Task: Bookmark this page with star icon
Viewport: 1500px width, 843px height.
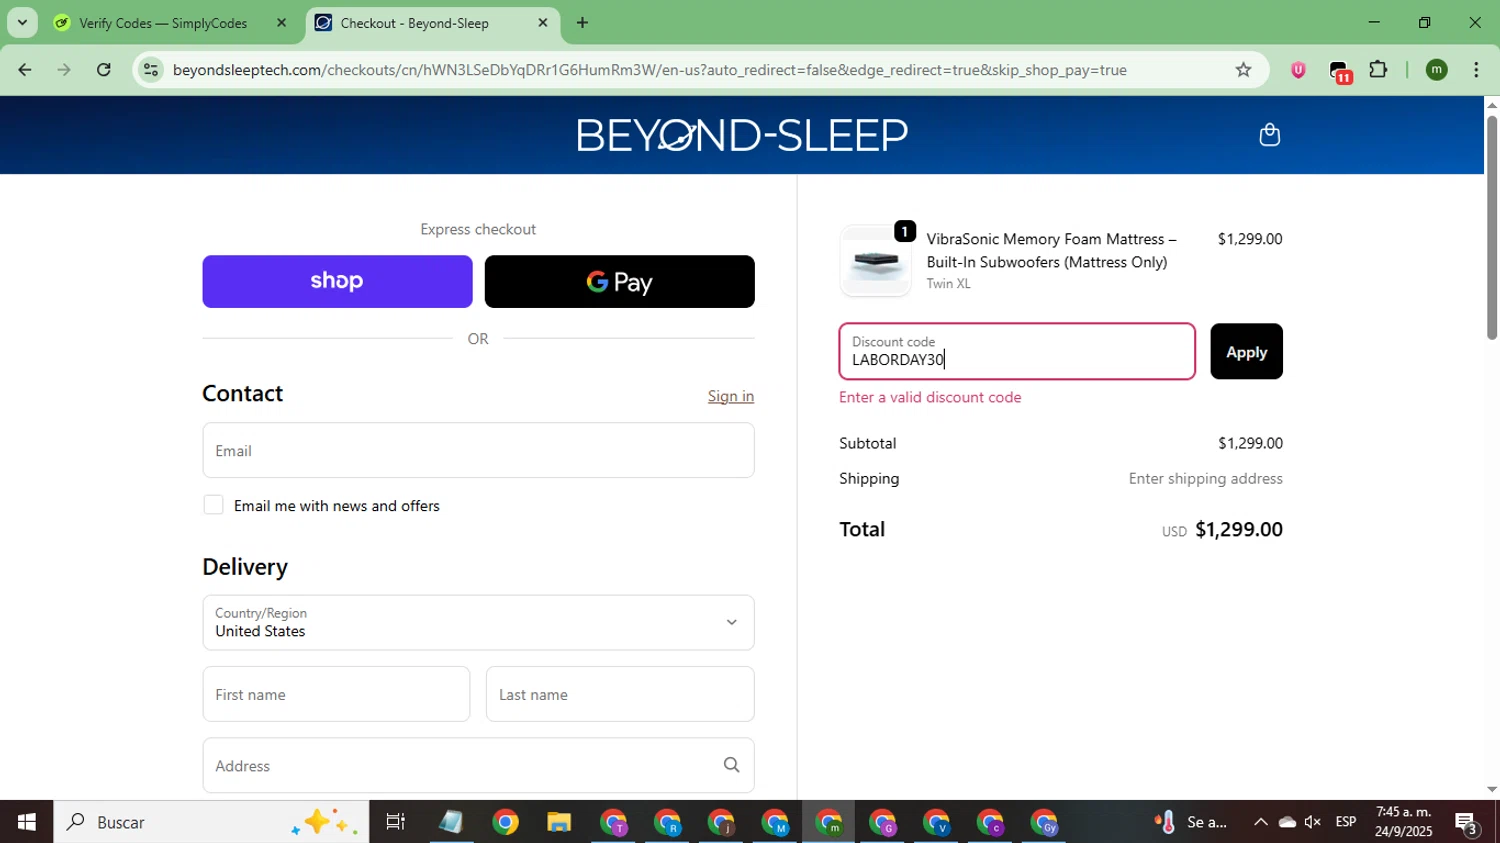Action: (1243, 70)
